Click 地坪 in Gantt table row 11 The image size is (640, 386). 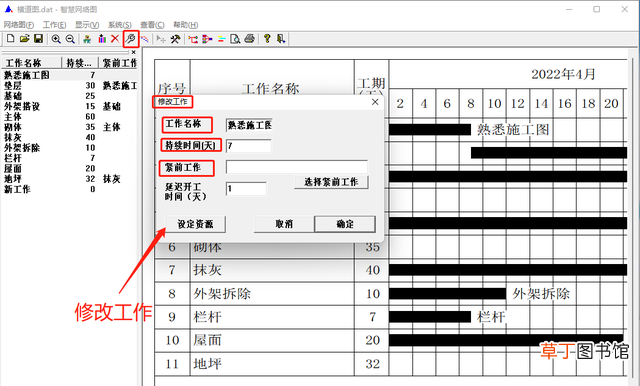tap(207, 364)
